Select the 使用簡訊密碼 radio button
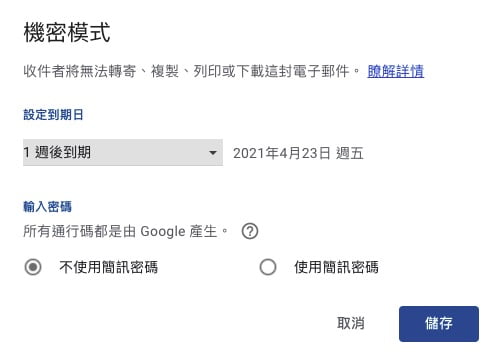The image size is (502, 364). point(268,267)
